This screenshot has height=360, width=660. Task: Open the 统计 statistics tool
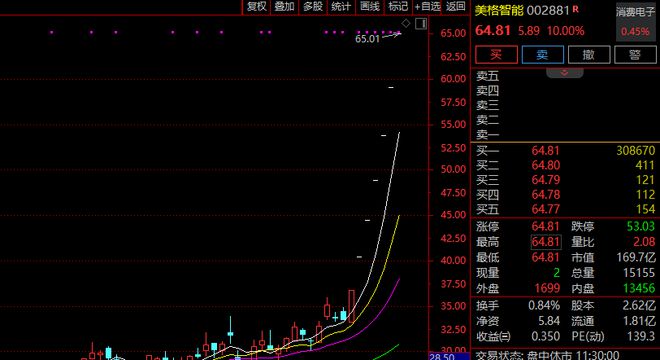(341, 7)
